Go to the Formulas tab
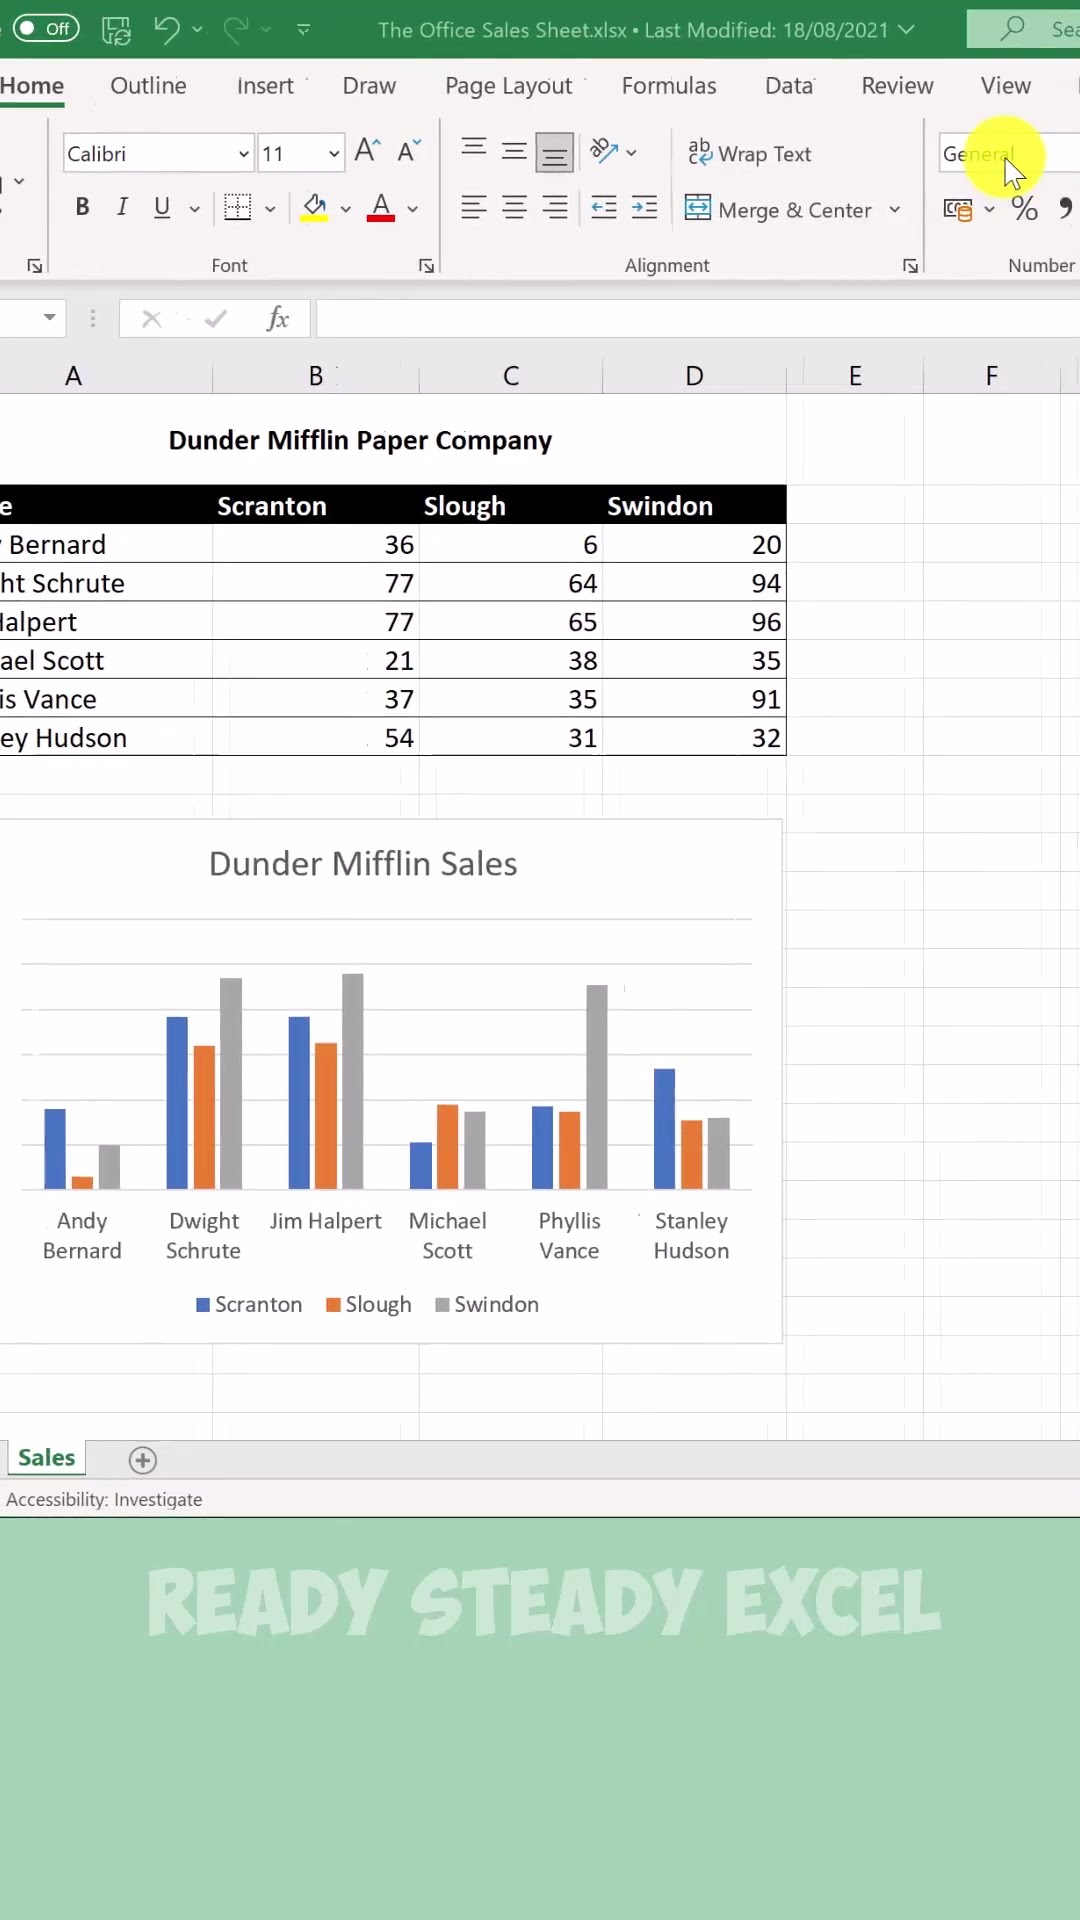Viewport: 1080px width, 1920px height. tap(669, 86)
